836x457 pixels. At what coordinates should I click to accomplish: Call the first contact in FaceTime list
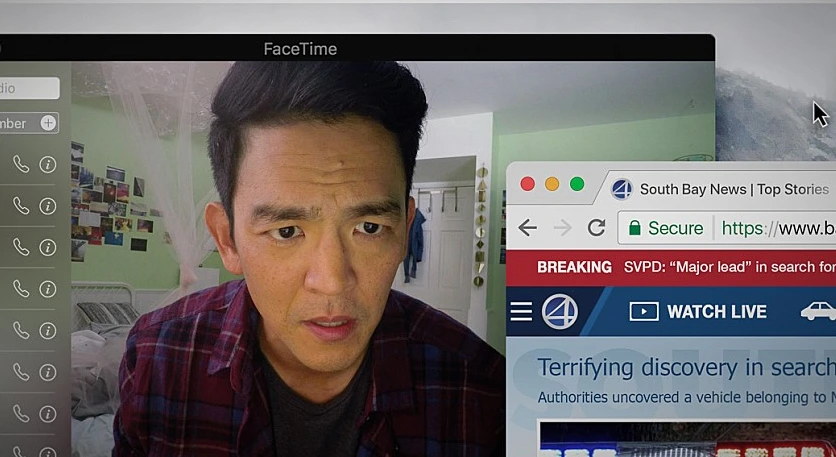21,164
